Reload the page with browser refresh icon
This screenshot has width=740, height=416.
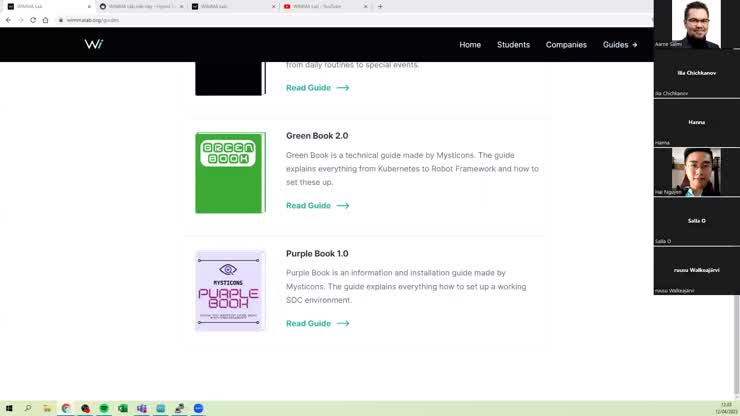pos(33,20)
